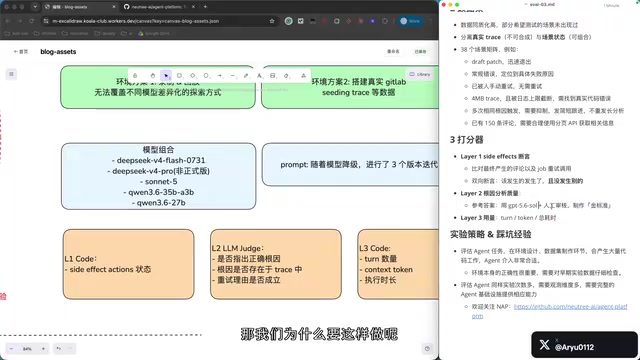The image size is (640, 360).
Task: Redo the canvas action
Action: pos(70,348)
